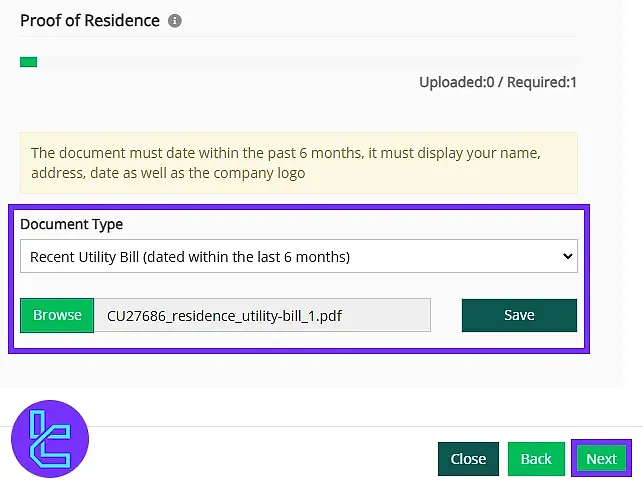This screenshot has width=643, height=489.
Task: Proceed with the Next button
Action: coord(601,459)
